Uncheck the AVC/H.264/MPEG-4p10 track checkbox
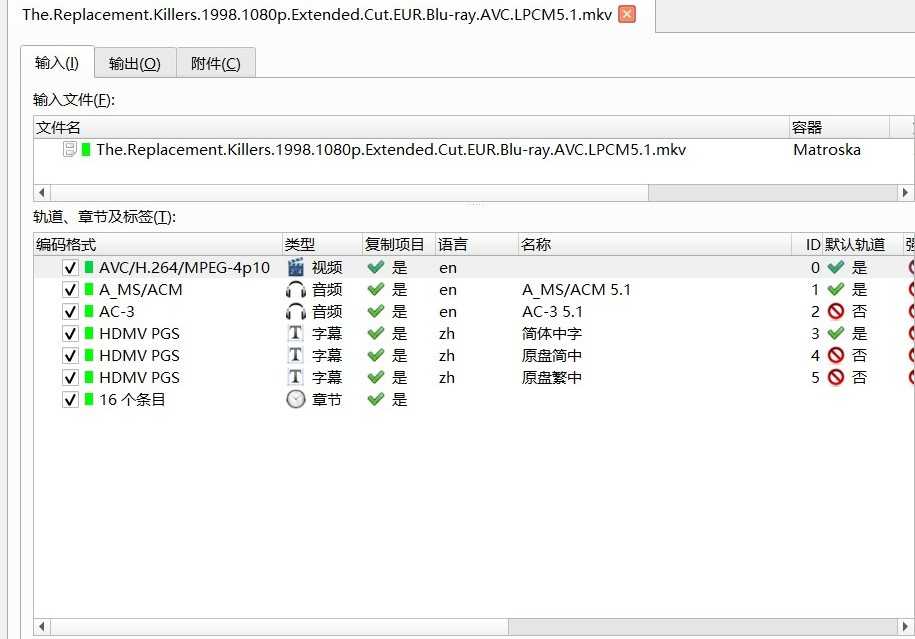 click(x=70, y=268)
